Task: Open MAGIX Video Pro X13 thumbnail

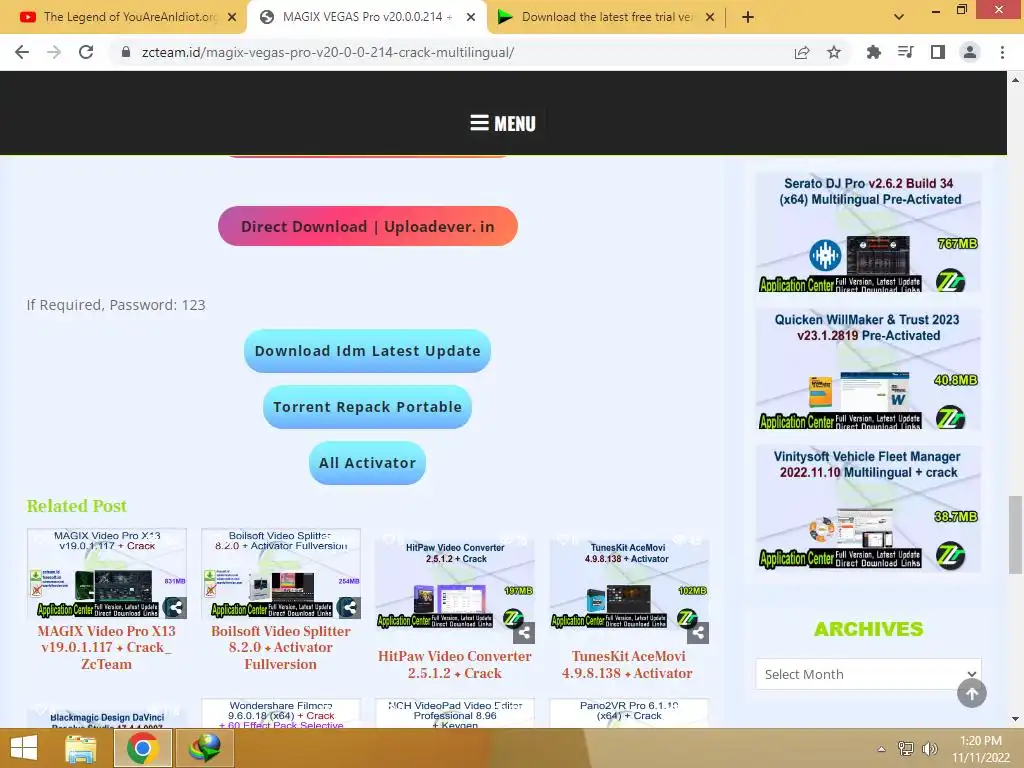Action: [106, 574]
